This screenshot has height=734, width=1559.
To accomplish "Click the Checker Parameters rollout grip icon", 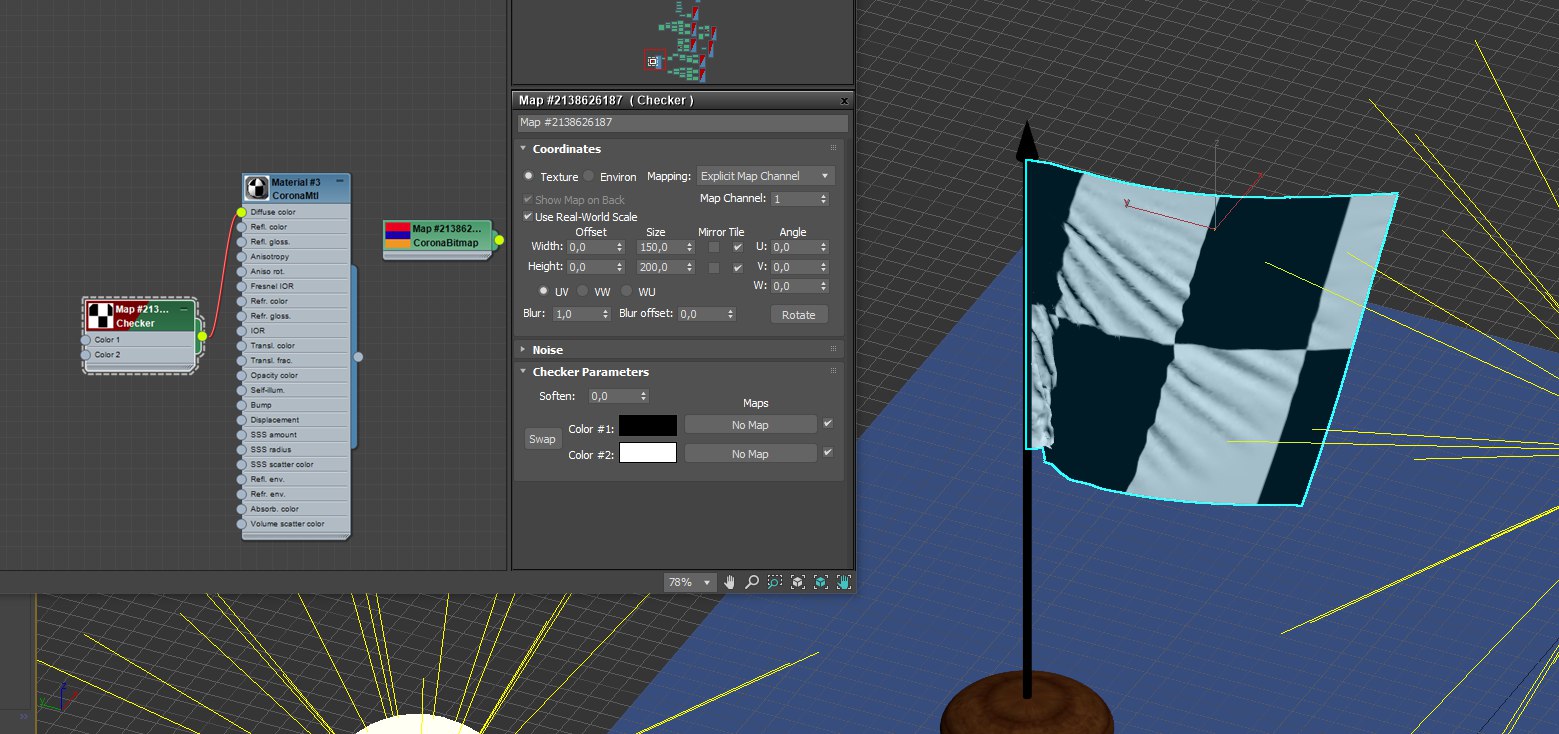I will click(x=833, y=371).
